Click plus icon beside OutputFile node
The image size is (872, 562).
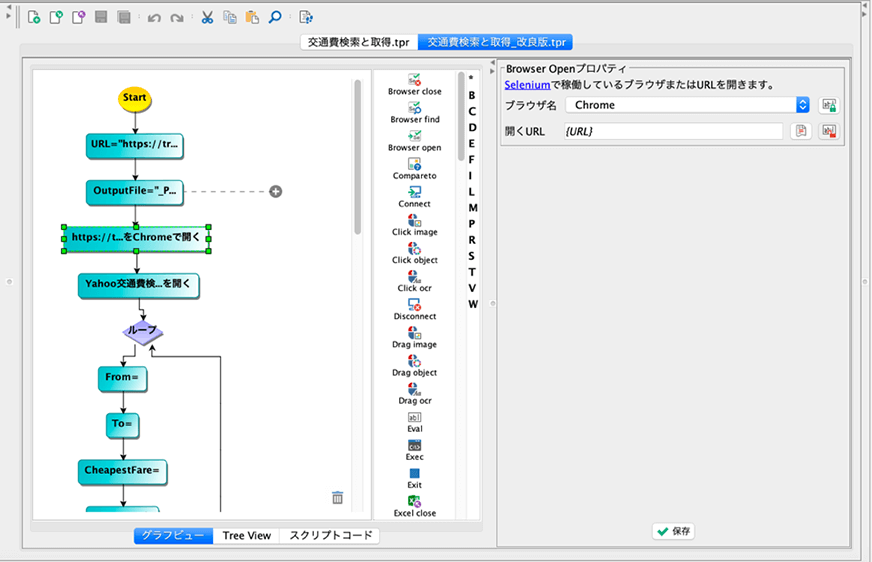pyautogui.click(x=275, y=191)
